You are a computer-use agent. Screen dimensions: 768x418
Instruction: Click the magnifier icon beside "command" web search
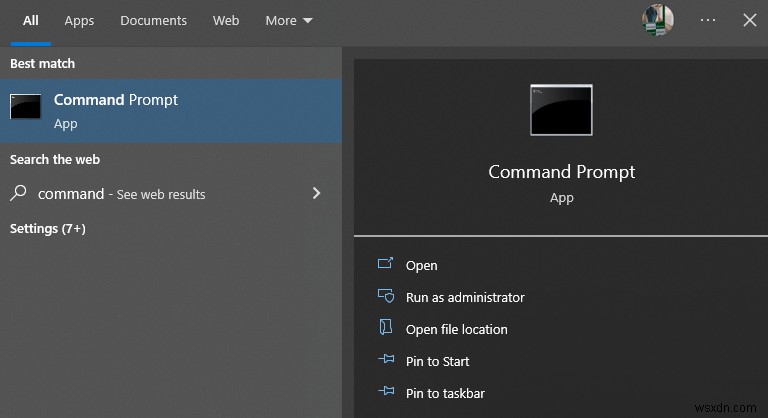[19, 194]
